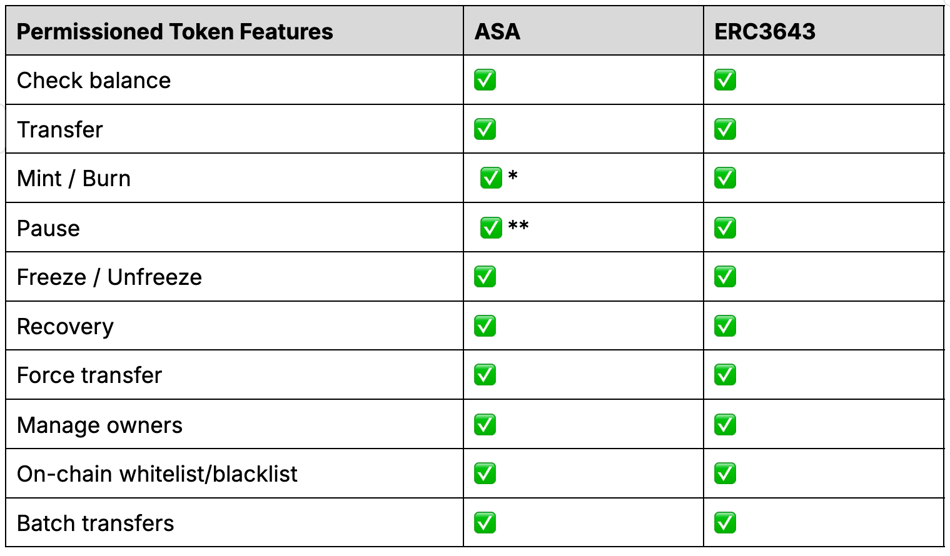Screen dimensions: 950x556
Task: Click the ERC3643 column header
Action: [x=765, y=31]
